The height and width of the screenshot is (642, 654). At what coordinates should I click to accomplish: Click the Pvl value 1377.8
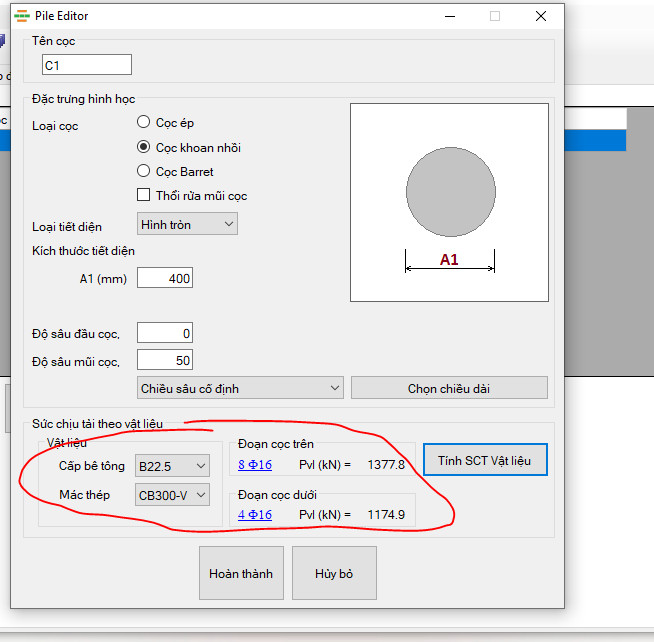coord(386,465)
